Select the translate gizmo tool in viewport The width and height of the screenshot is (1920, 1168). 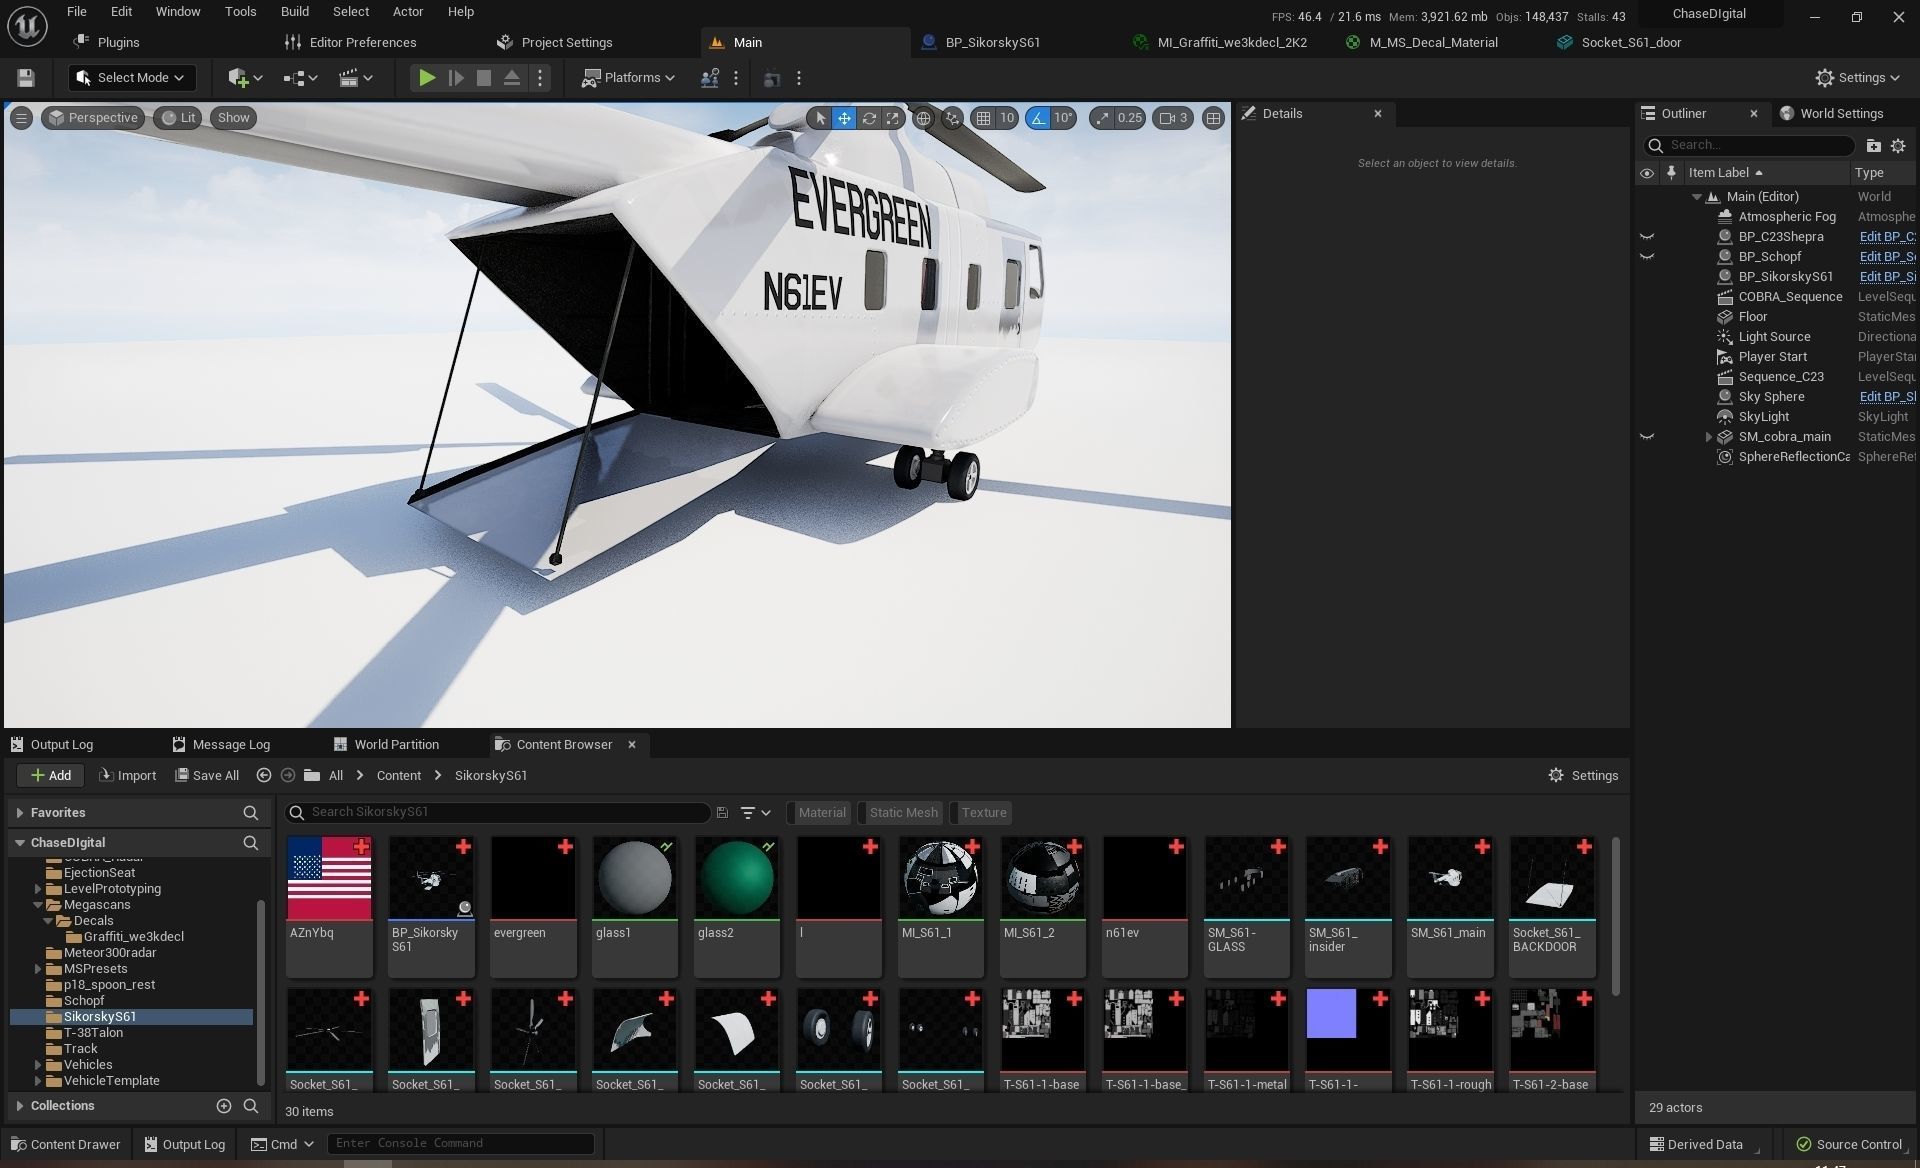844,118
